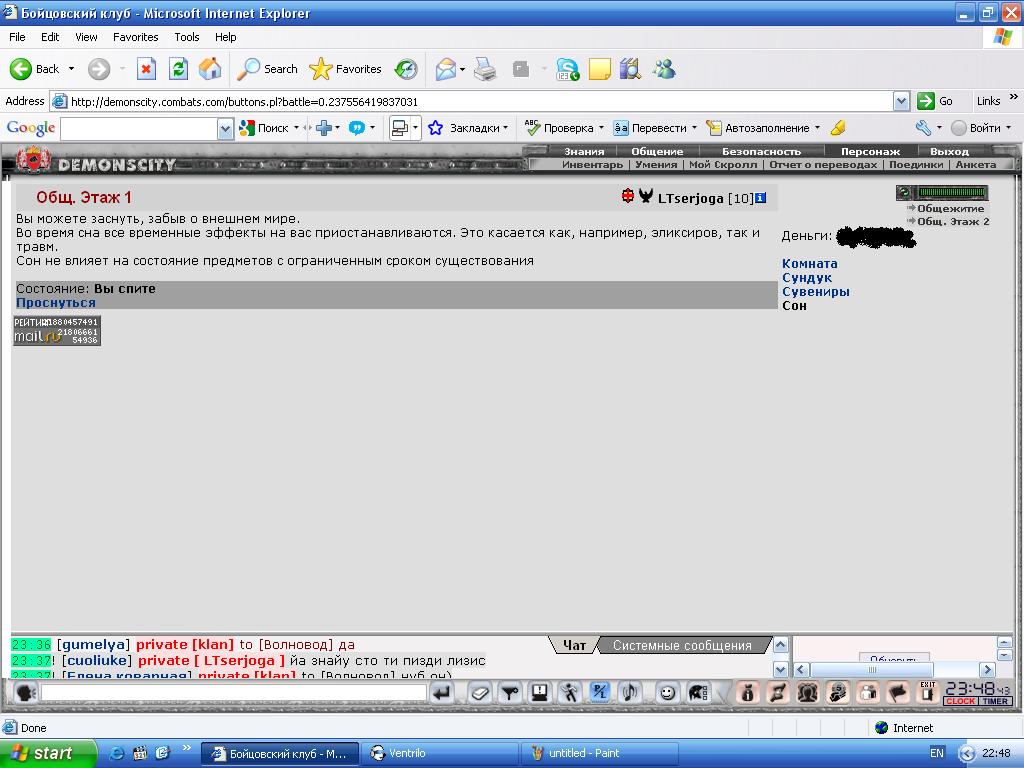The image size is (1024, 768).
Task: Open the Автозаполнение autofill dropdown
Action: coord(817,128)
